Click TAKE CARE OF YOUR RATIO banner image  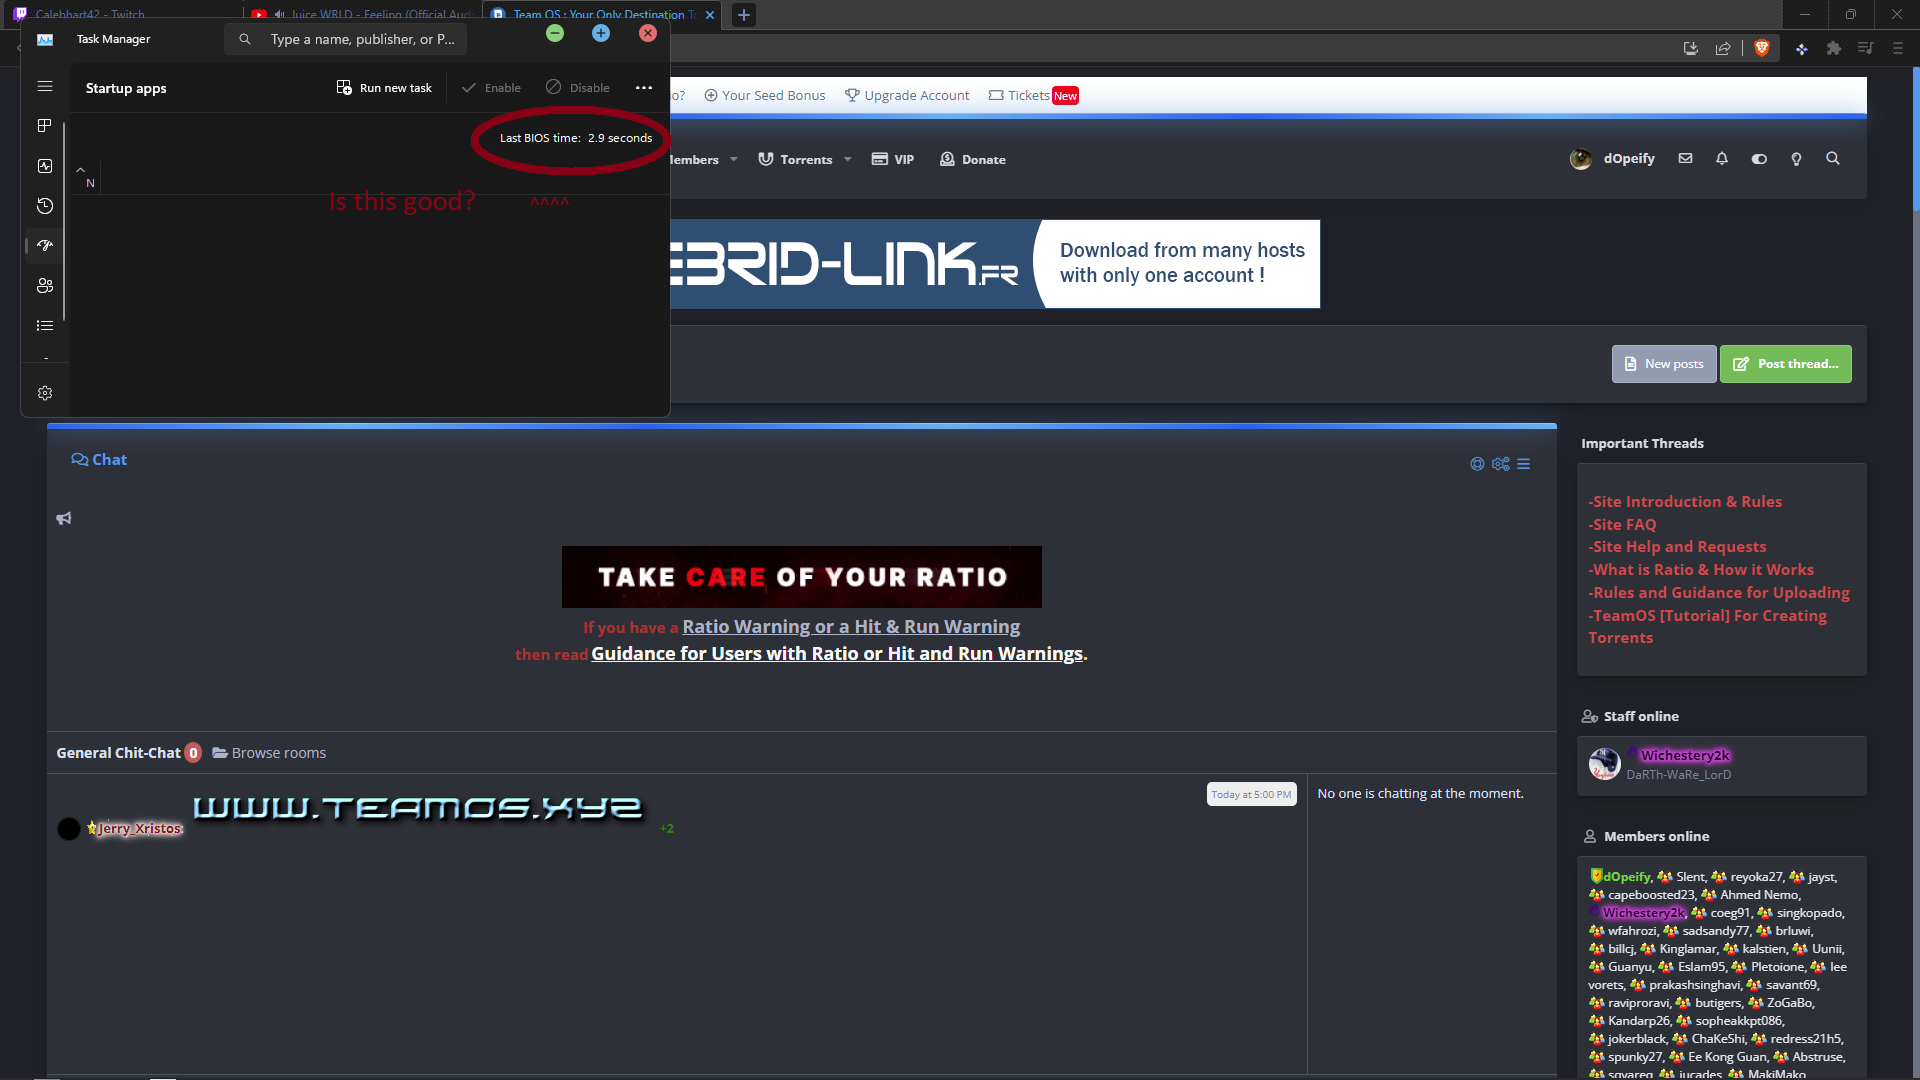pos(801,577)
